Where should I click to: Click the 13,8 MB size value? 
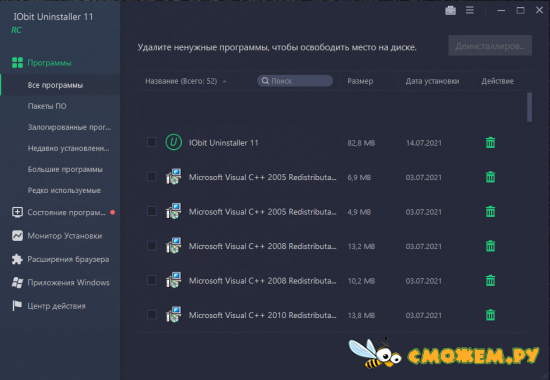361,315
